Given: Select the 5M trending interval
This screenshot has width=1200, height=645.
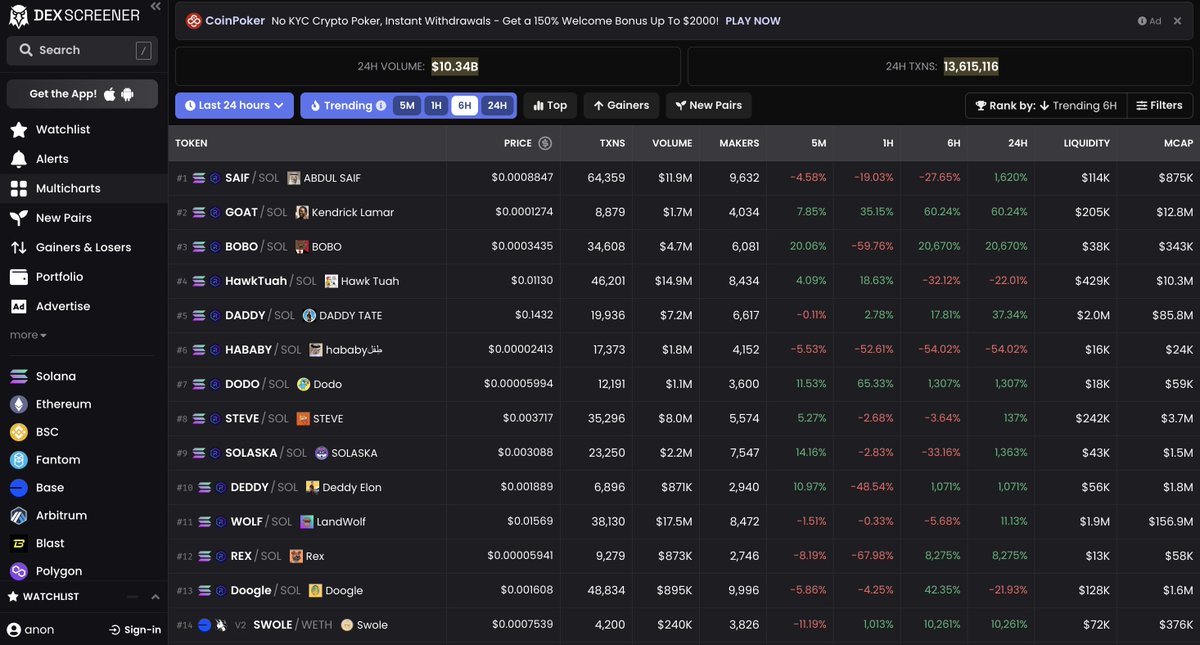Looking at the screenshot, I should pos(407,106).
